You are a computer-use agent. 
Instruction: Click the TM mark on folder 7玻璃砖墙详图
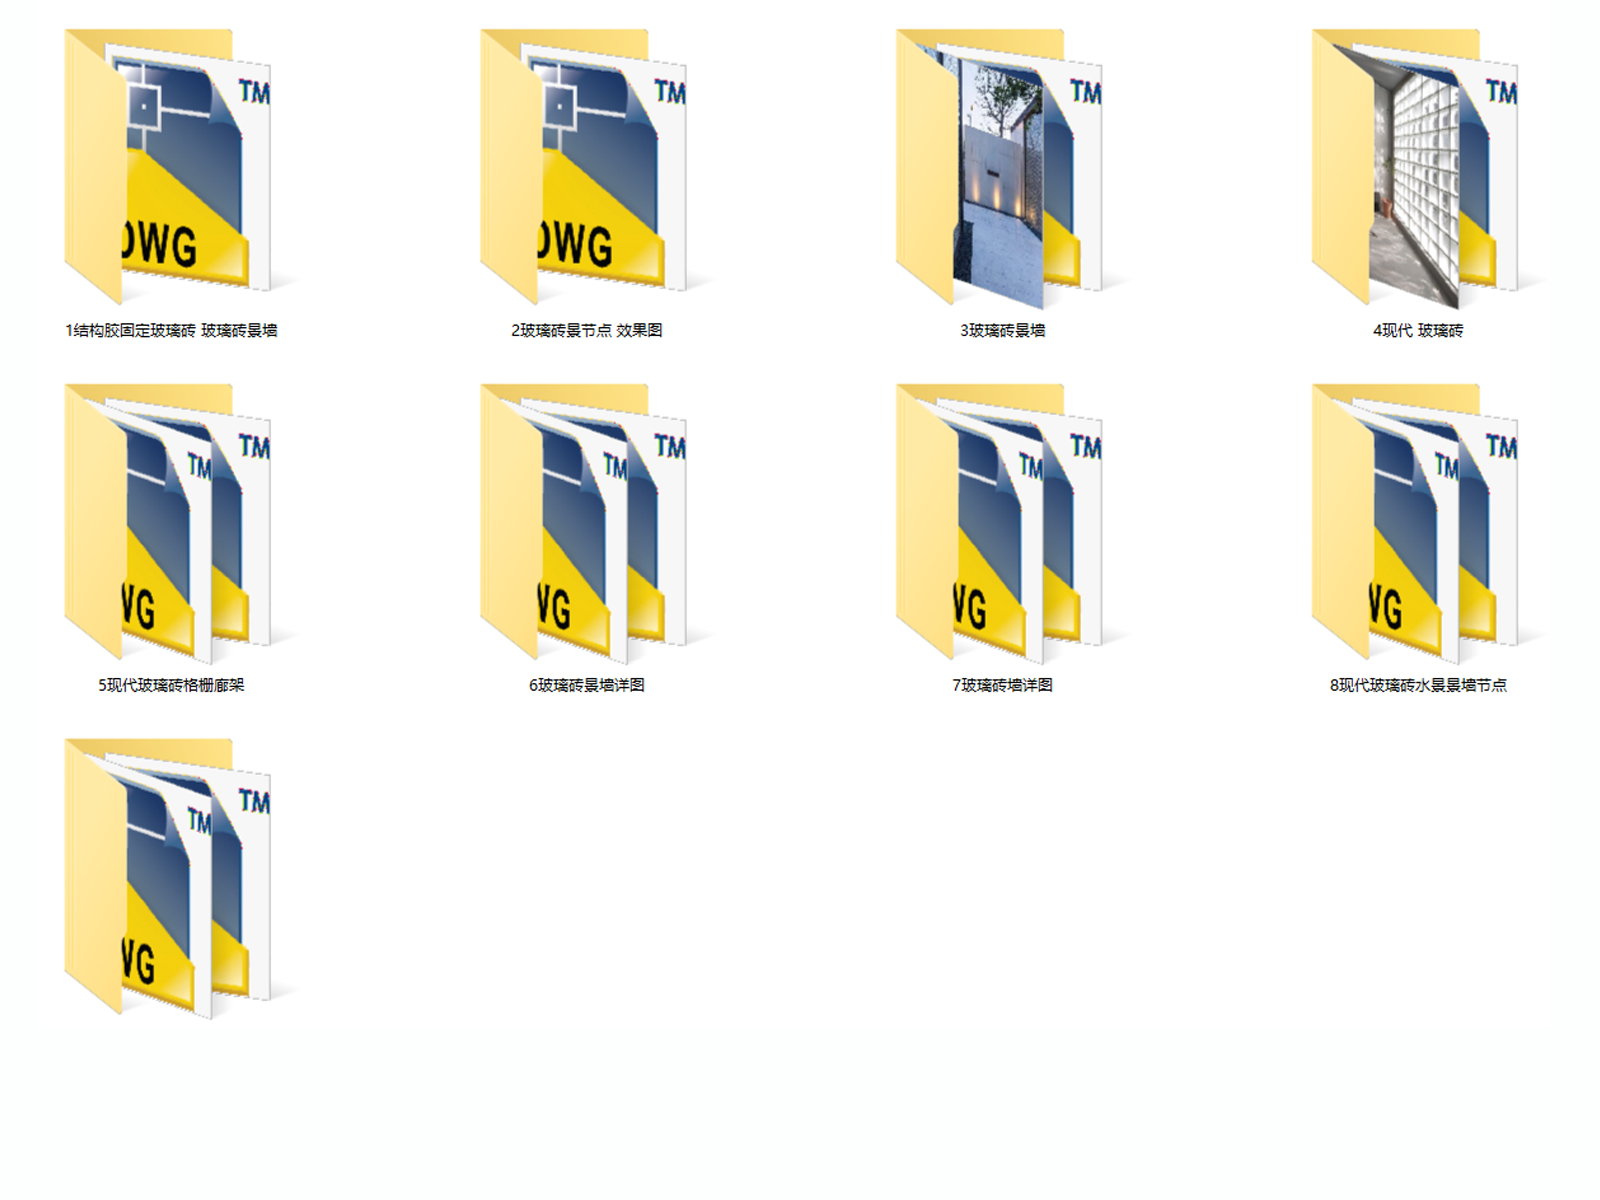1082,444
